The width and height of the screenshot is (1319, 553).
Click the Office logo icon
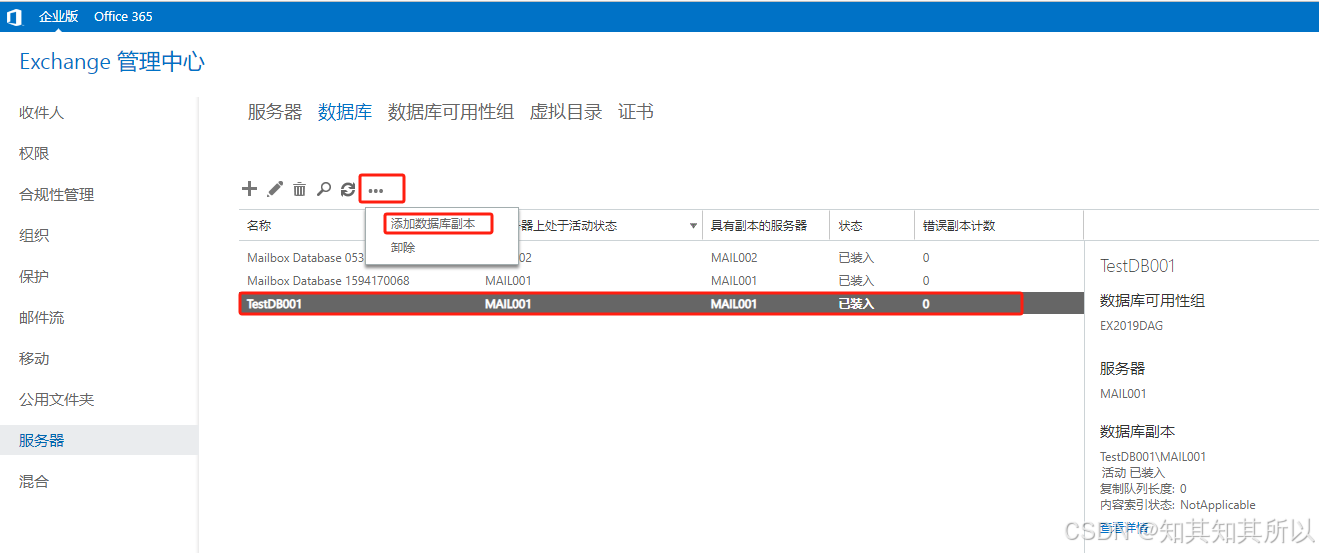14,17
